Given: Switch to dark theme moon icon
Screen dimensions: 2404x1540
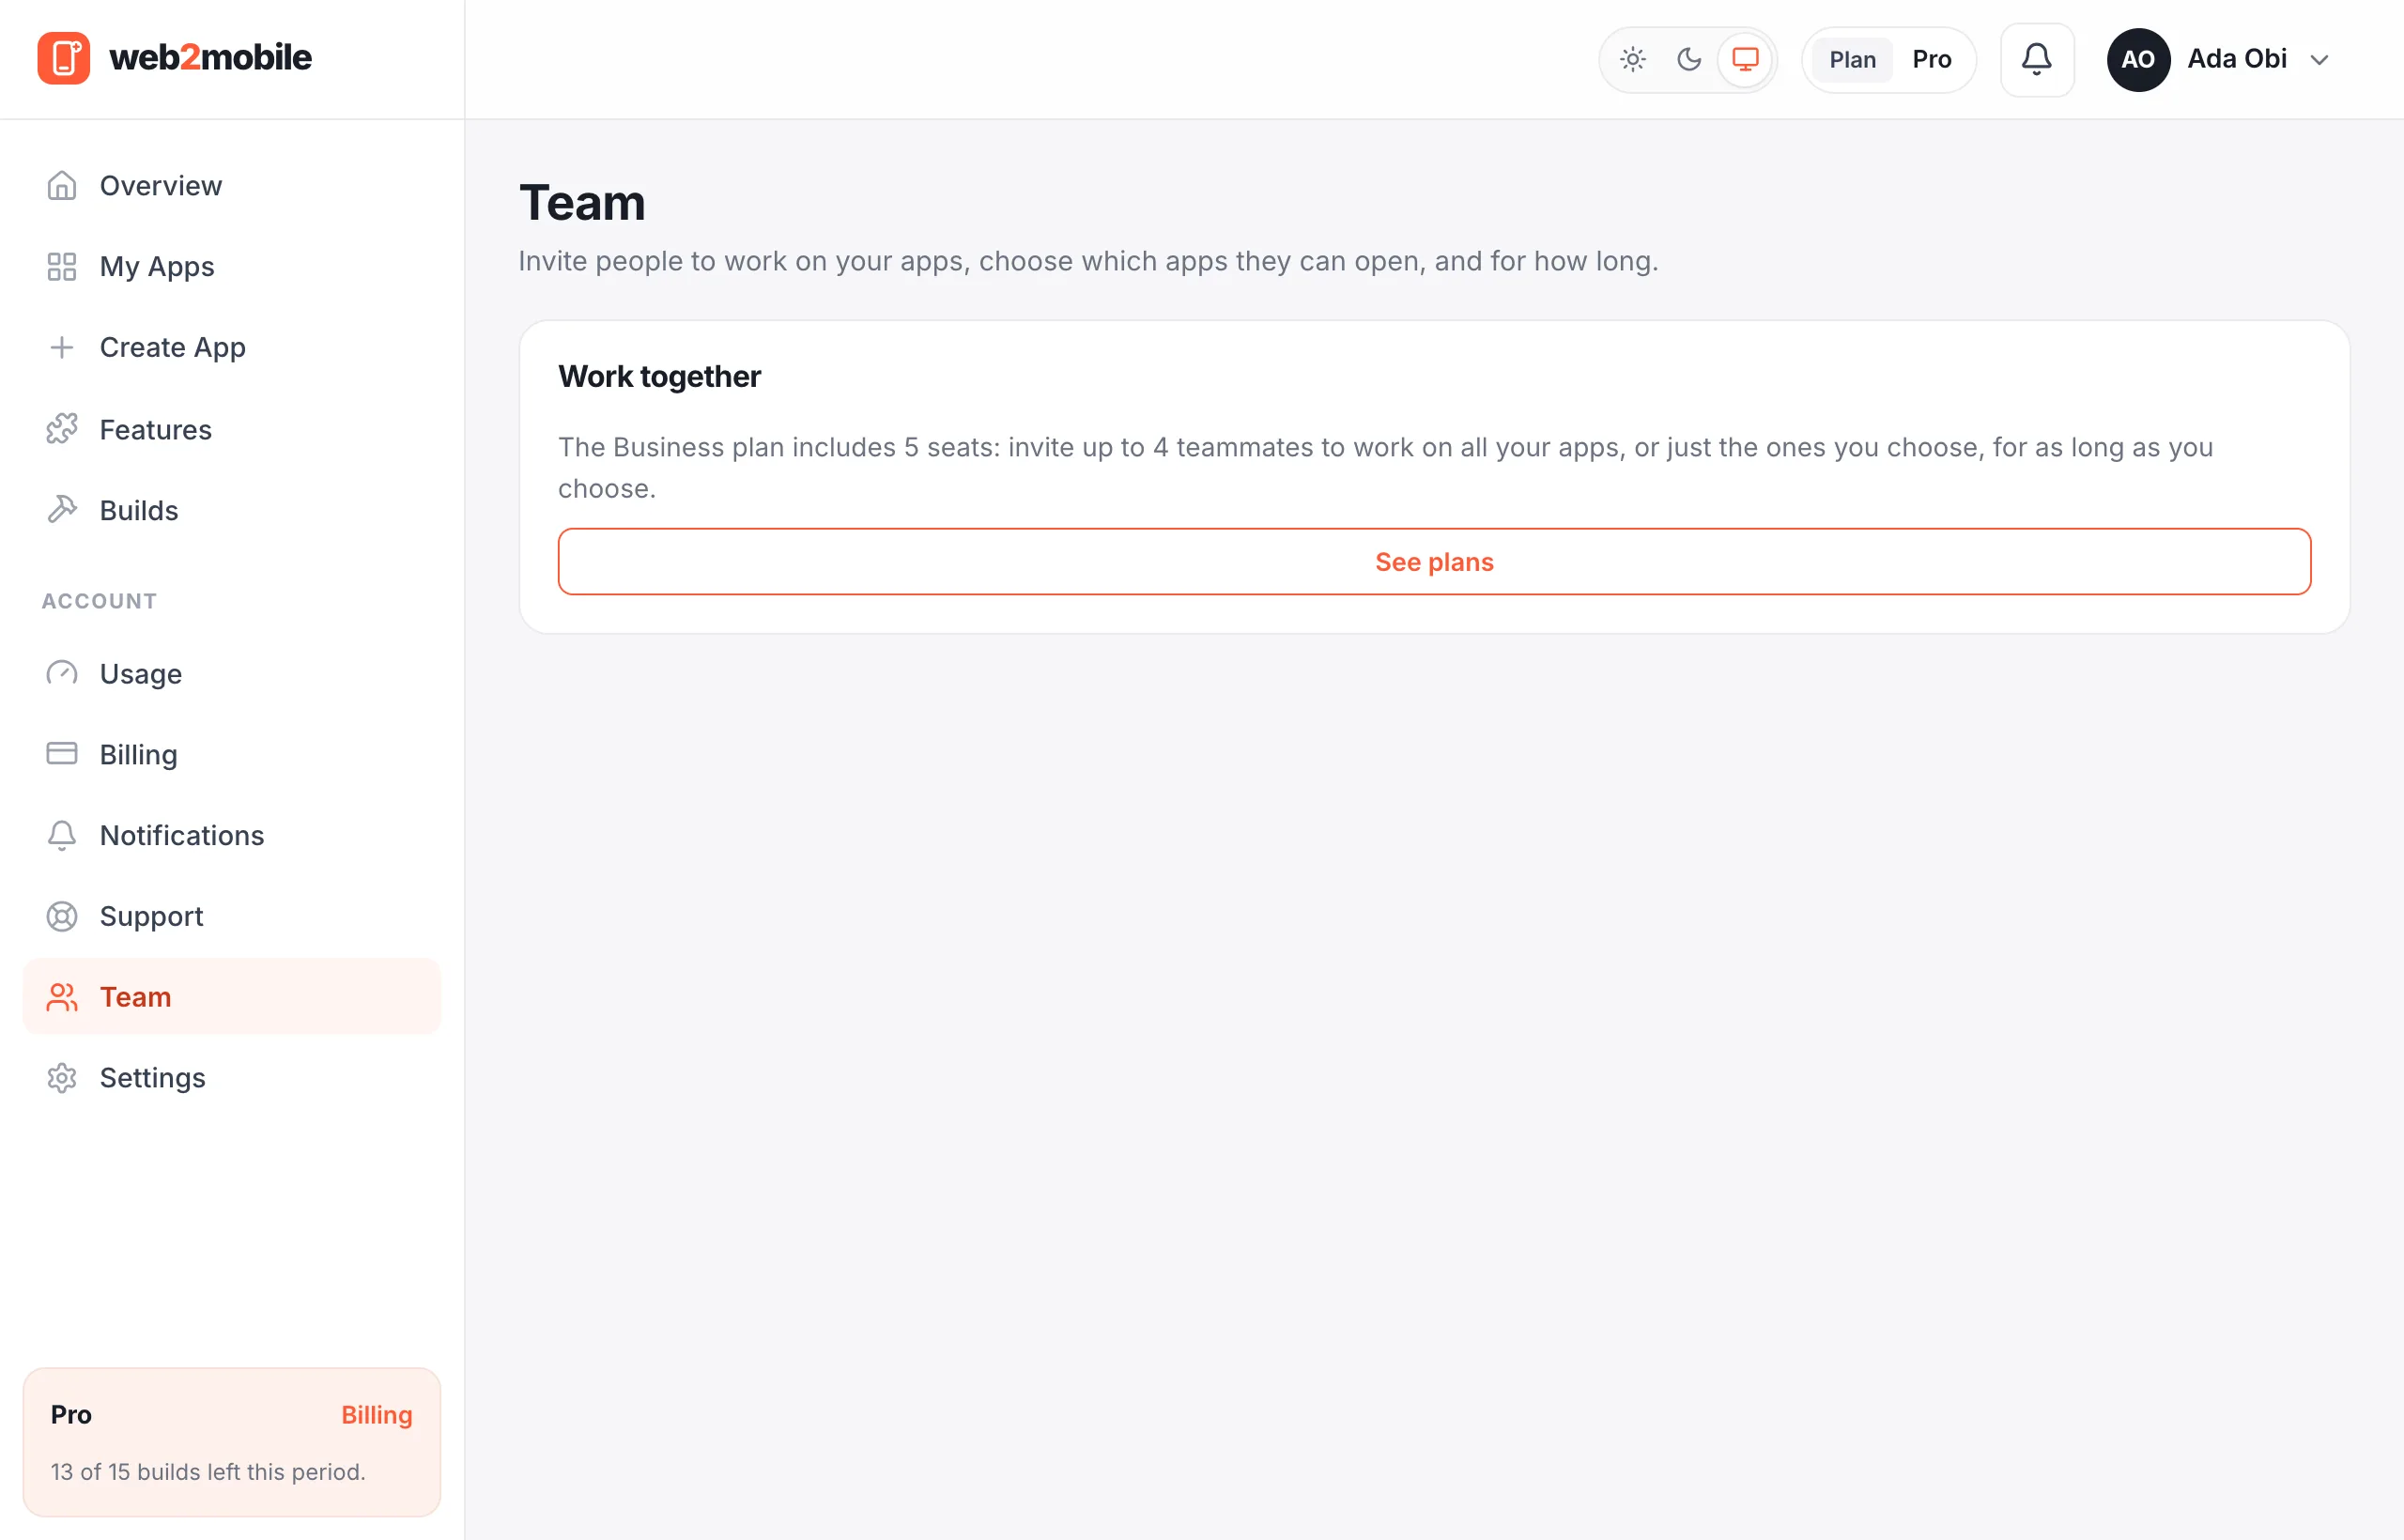Looking at the screenshot, I should tap(1689, 60).
